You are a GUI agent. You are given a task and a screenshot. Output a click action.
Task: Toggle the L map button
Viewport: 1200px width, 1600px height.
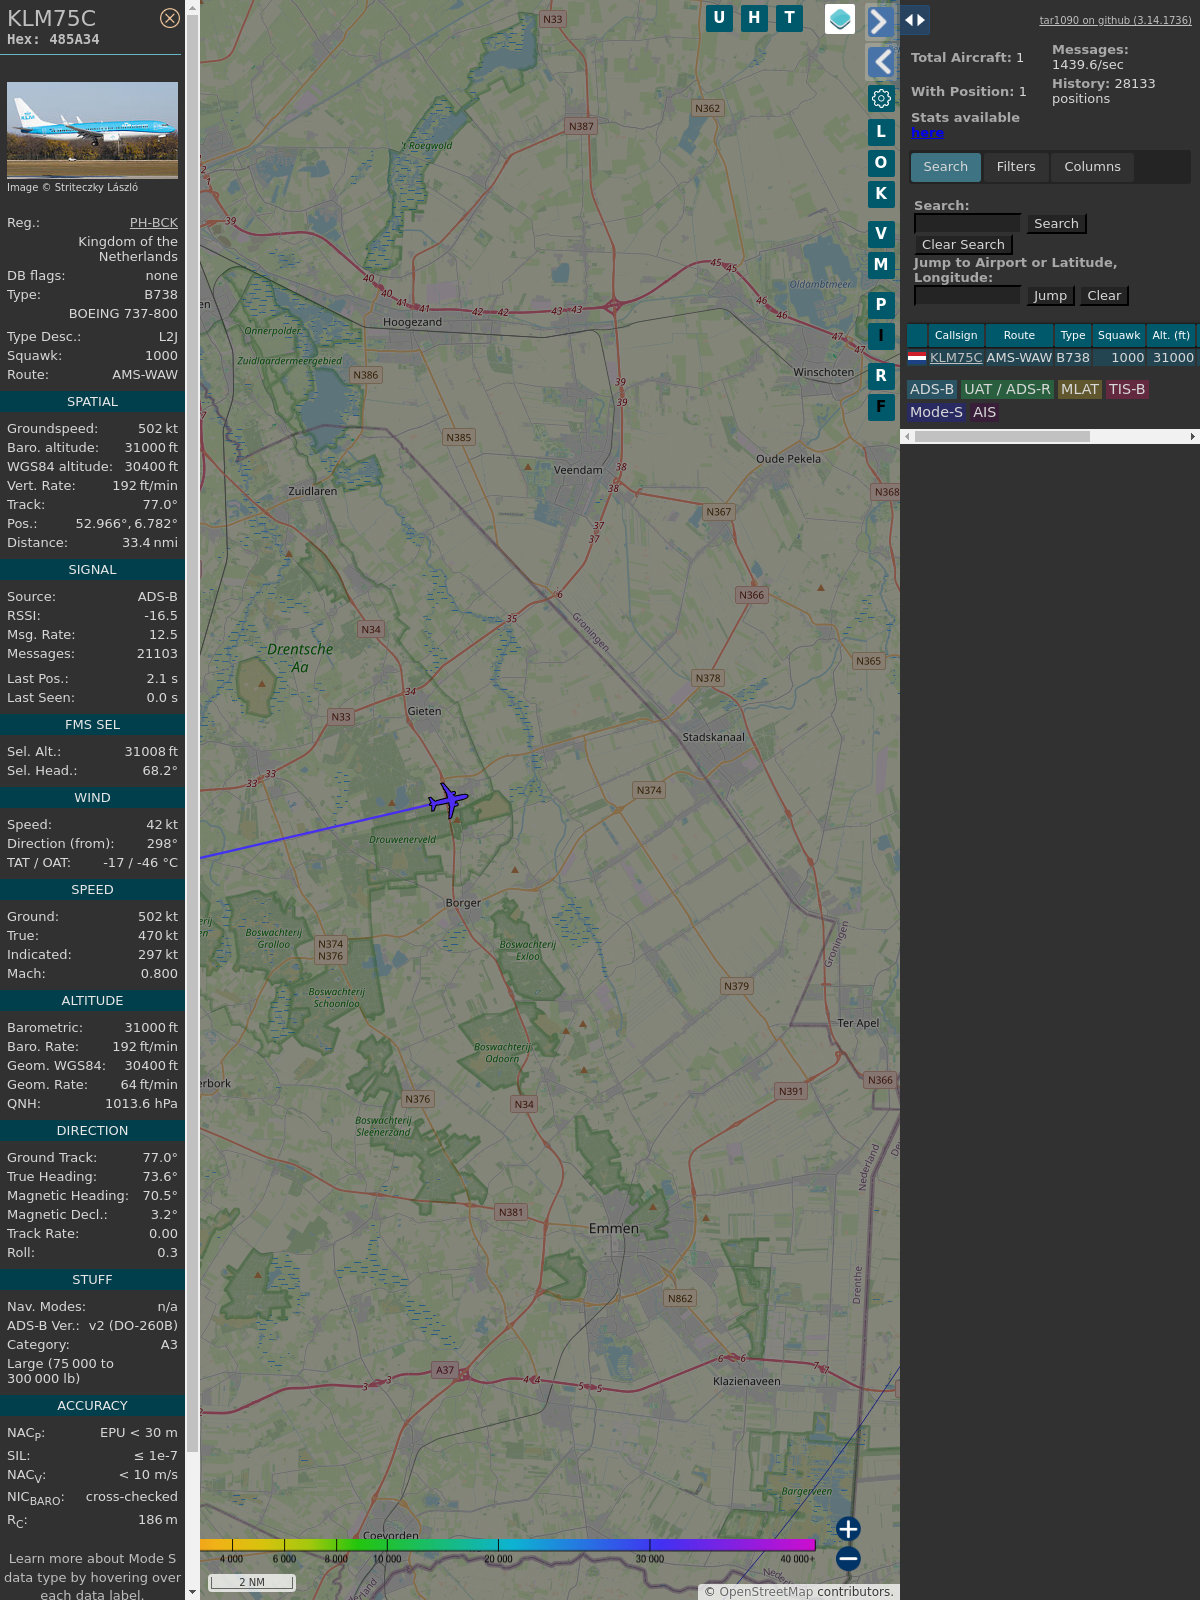coord(881,131)
